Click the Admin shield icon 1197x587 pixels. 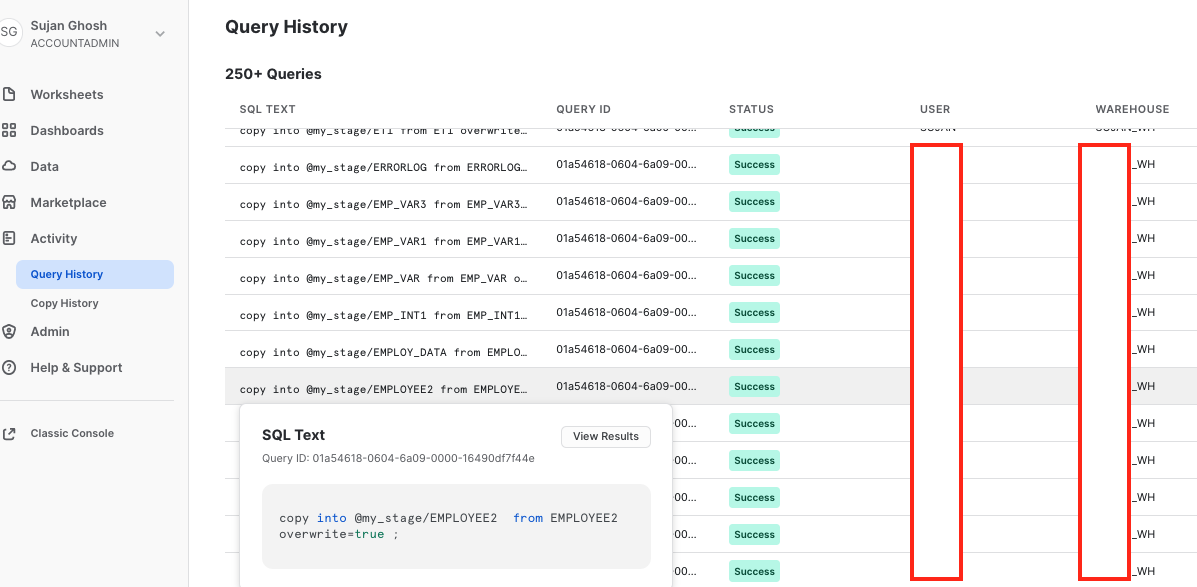pos(9,332)
